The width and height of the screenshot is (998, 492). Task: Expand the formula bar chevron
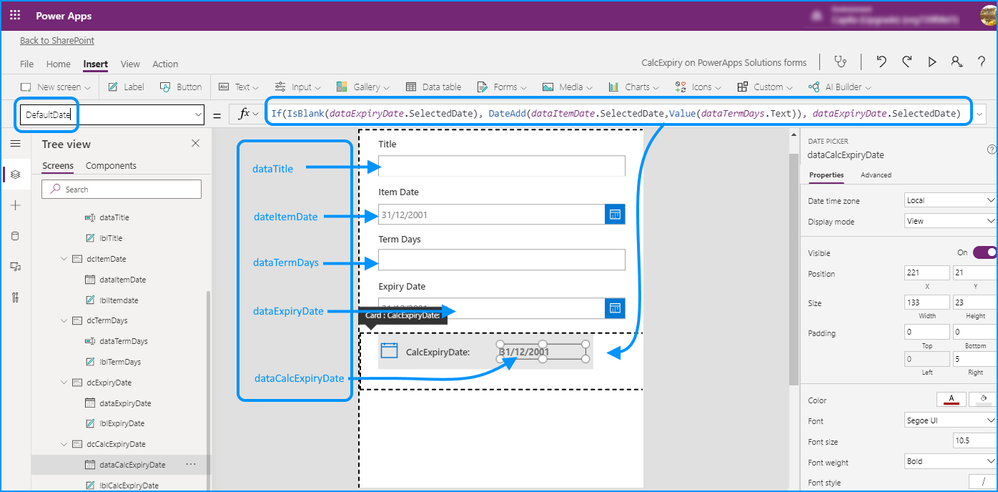pos(980,115)
